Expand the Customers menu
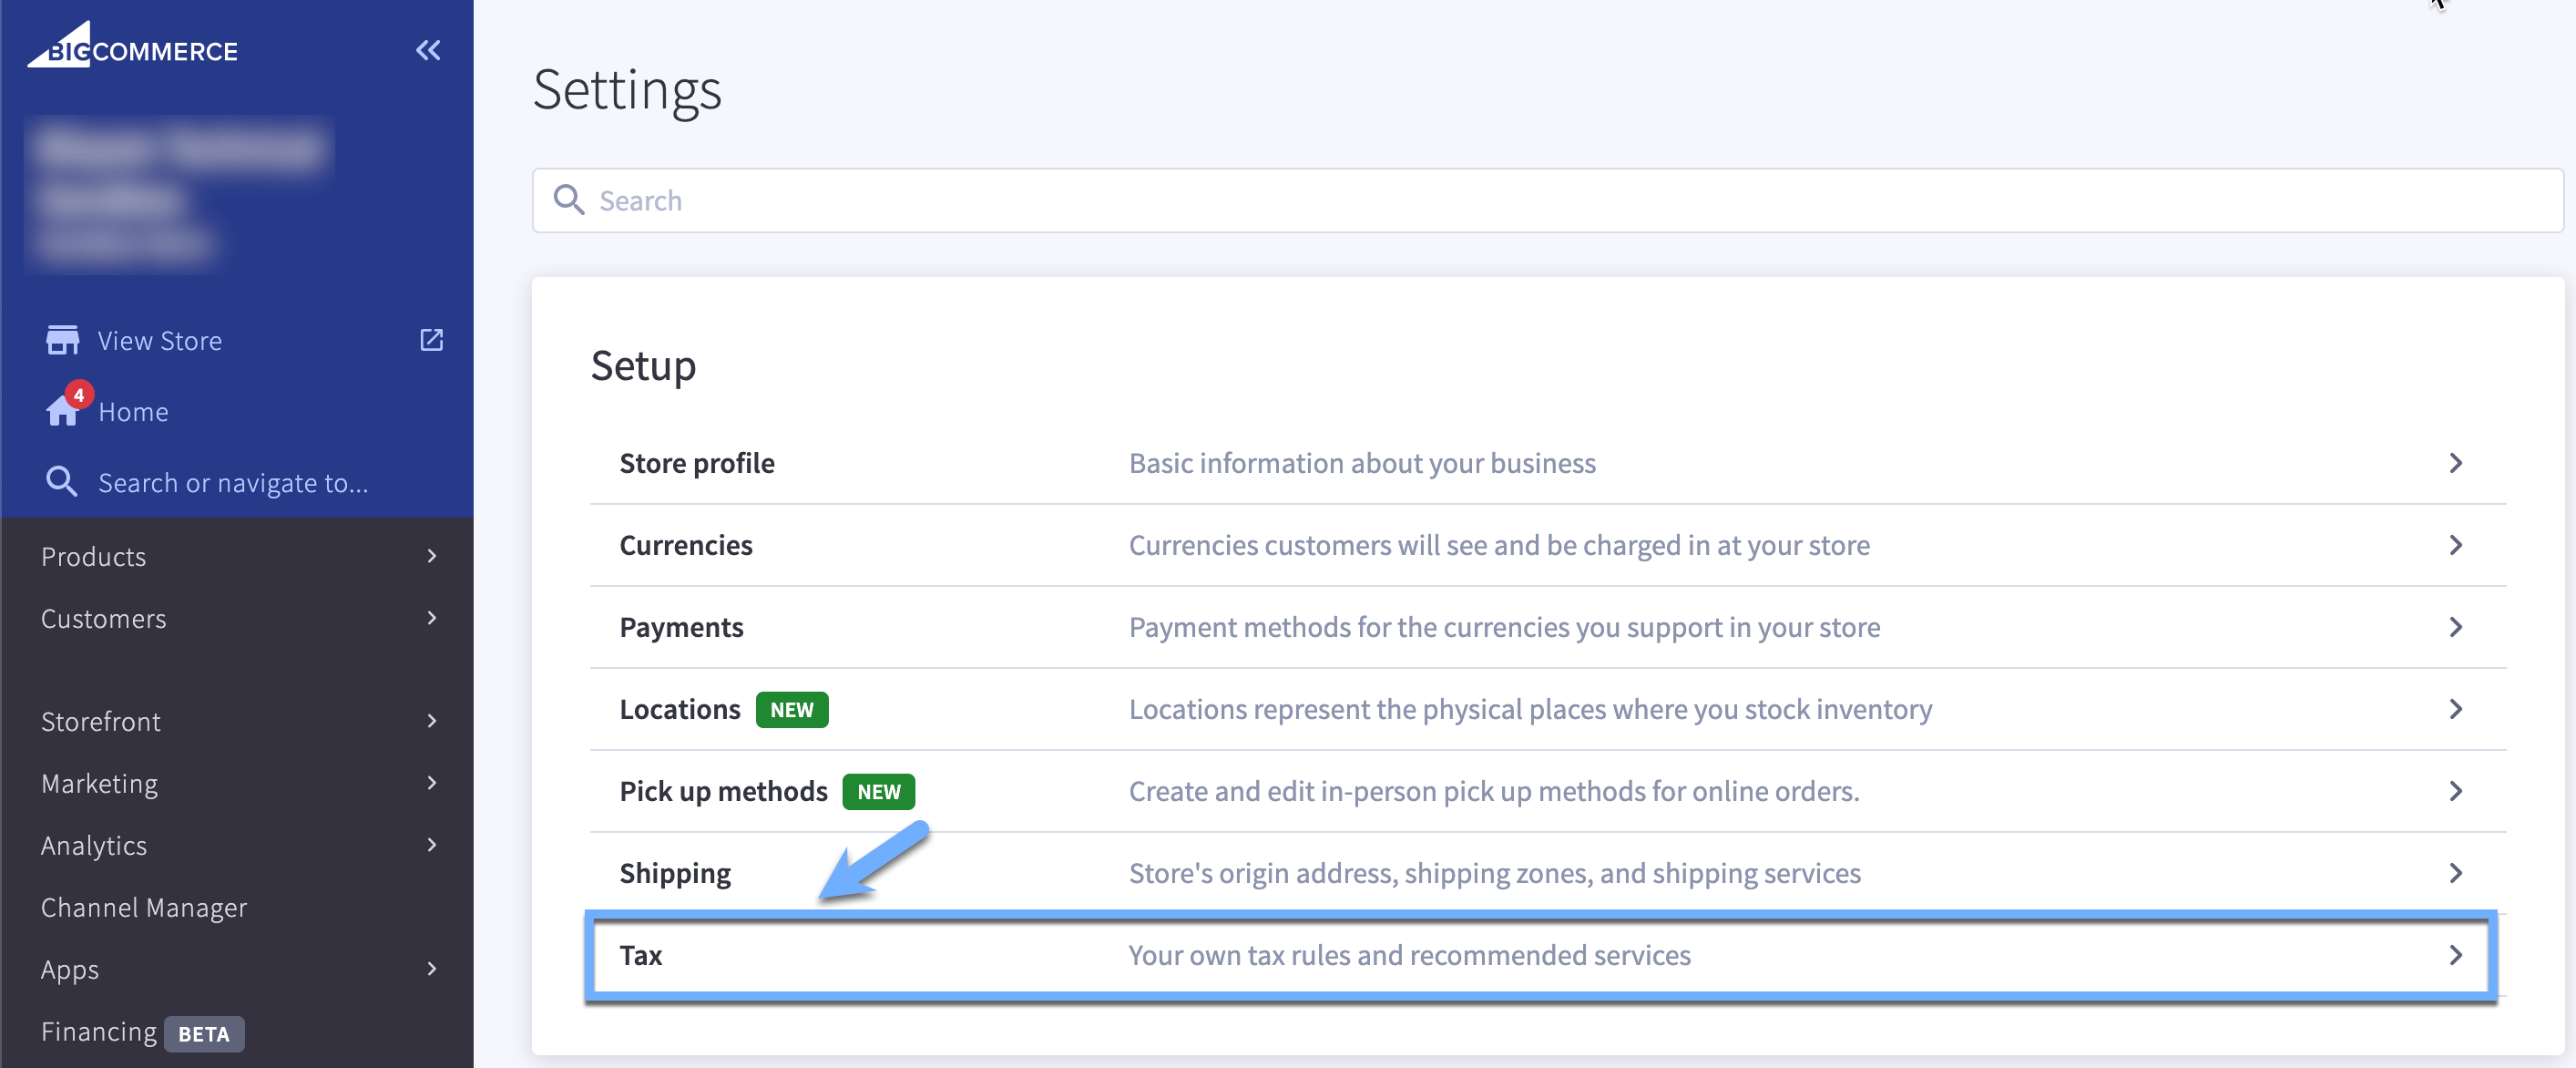The width and height of the screenshot is (2576, 1068). pyautogui.click(x=237, y=618)
